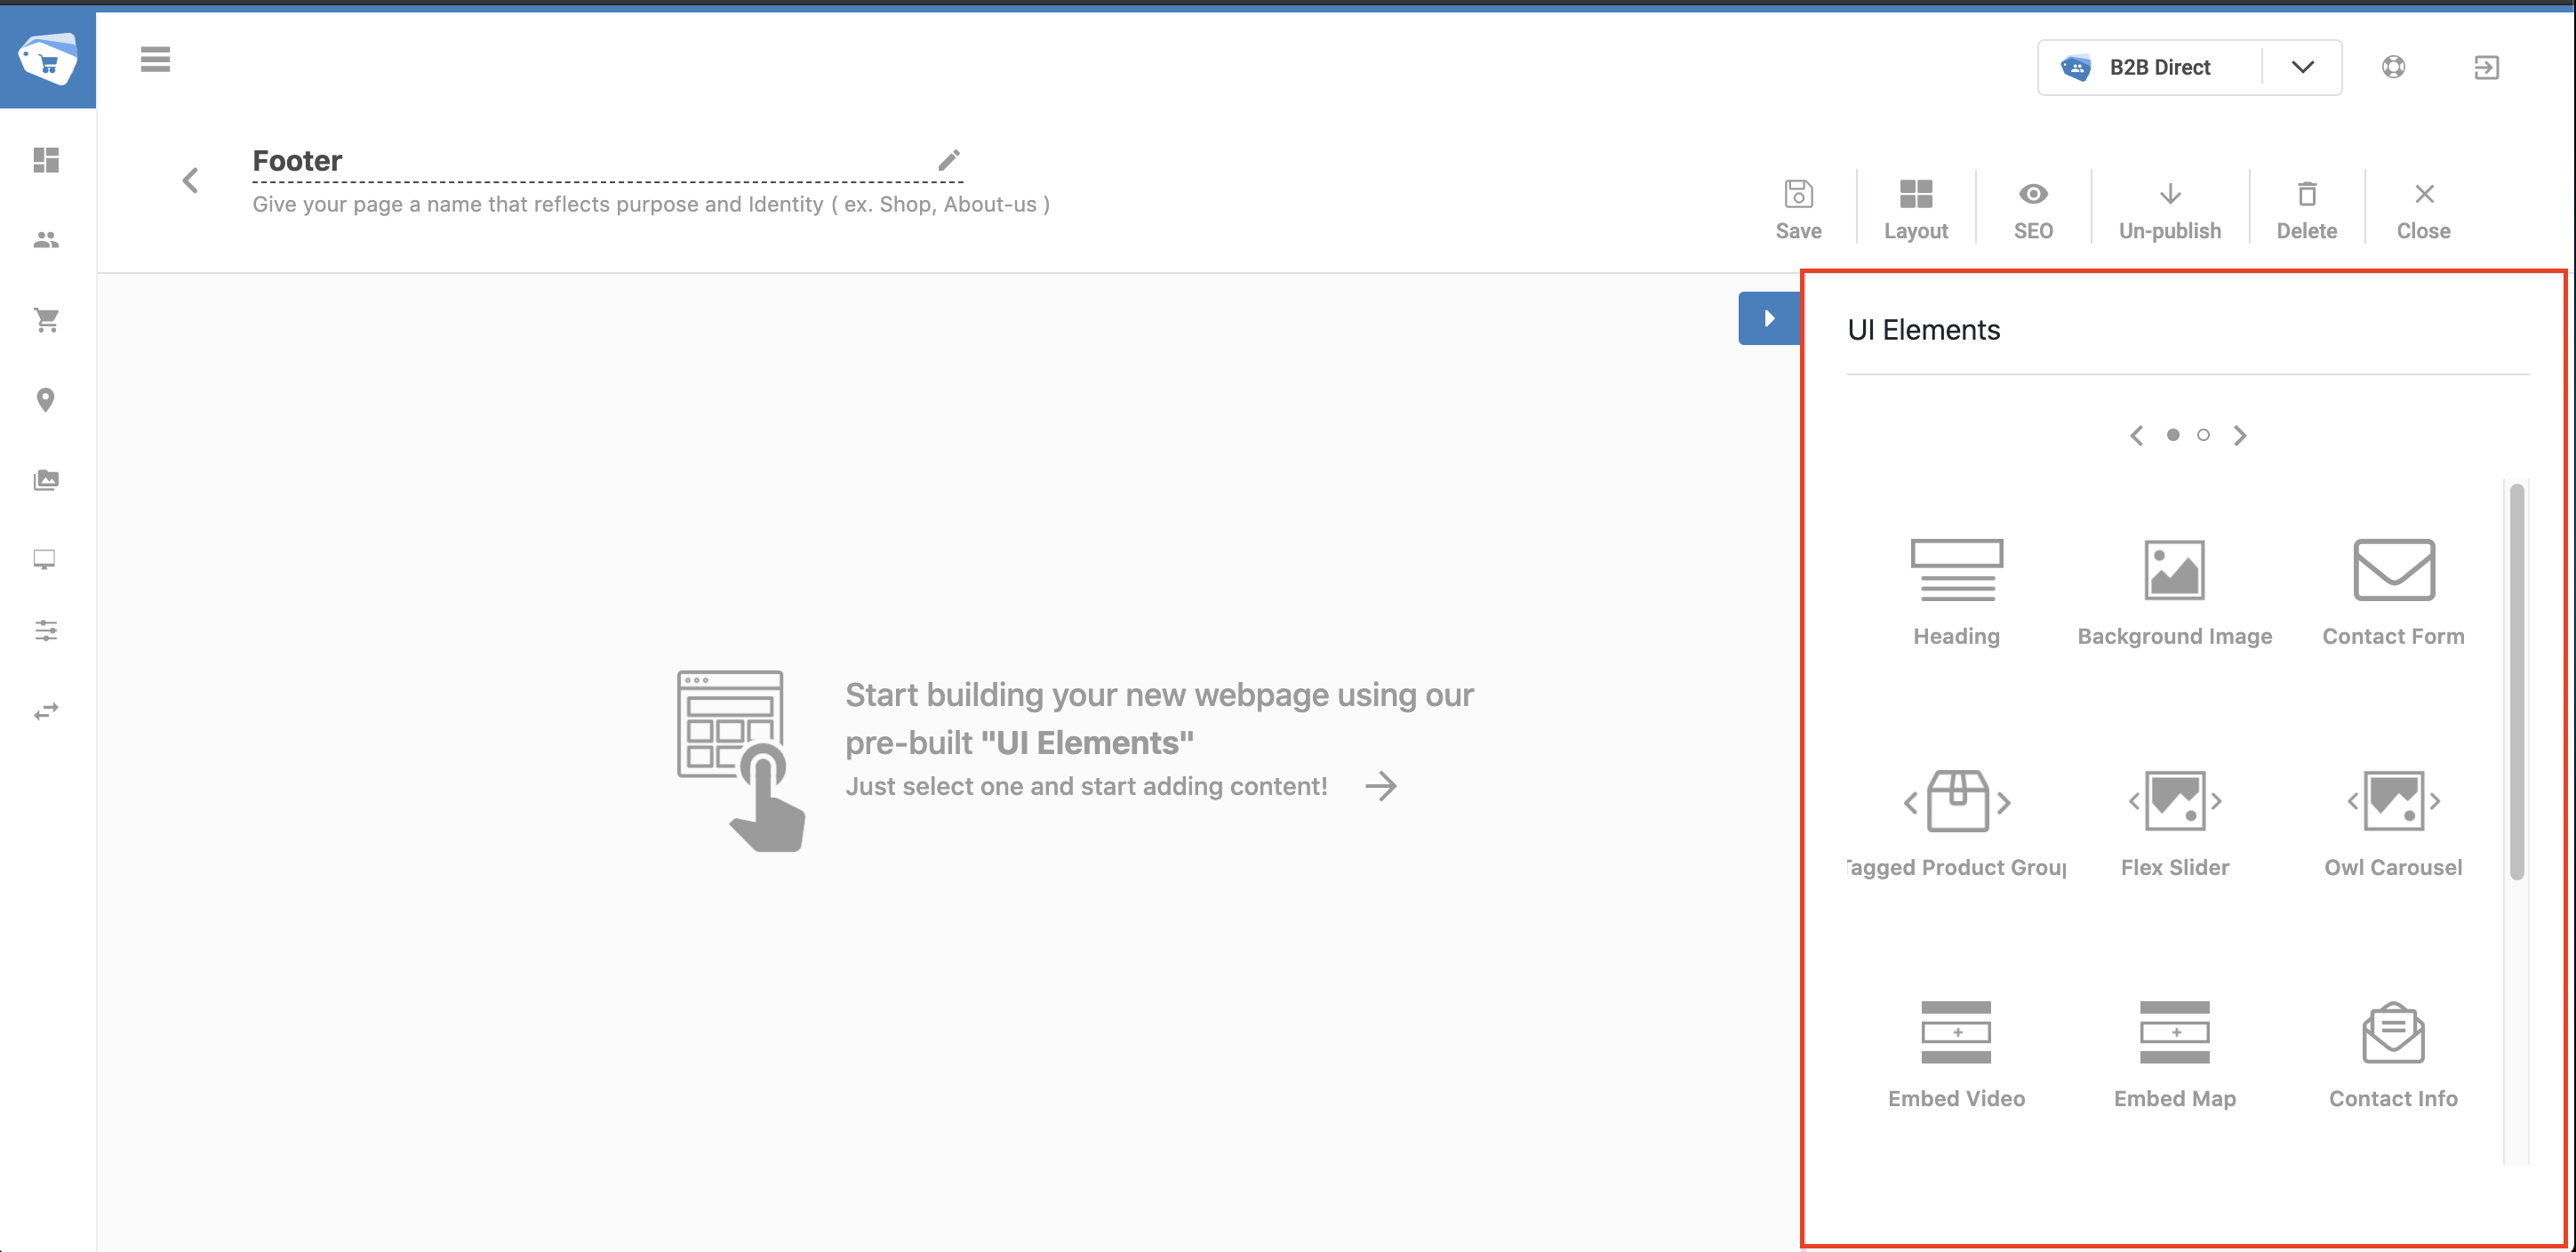
Task: Switch to second UI Elements page dot
Action: (x=2203, y=435)
